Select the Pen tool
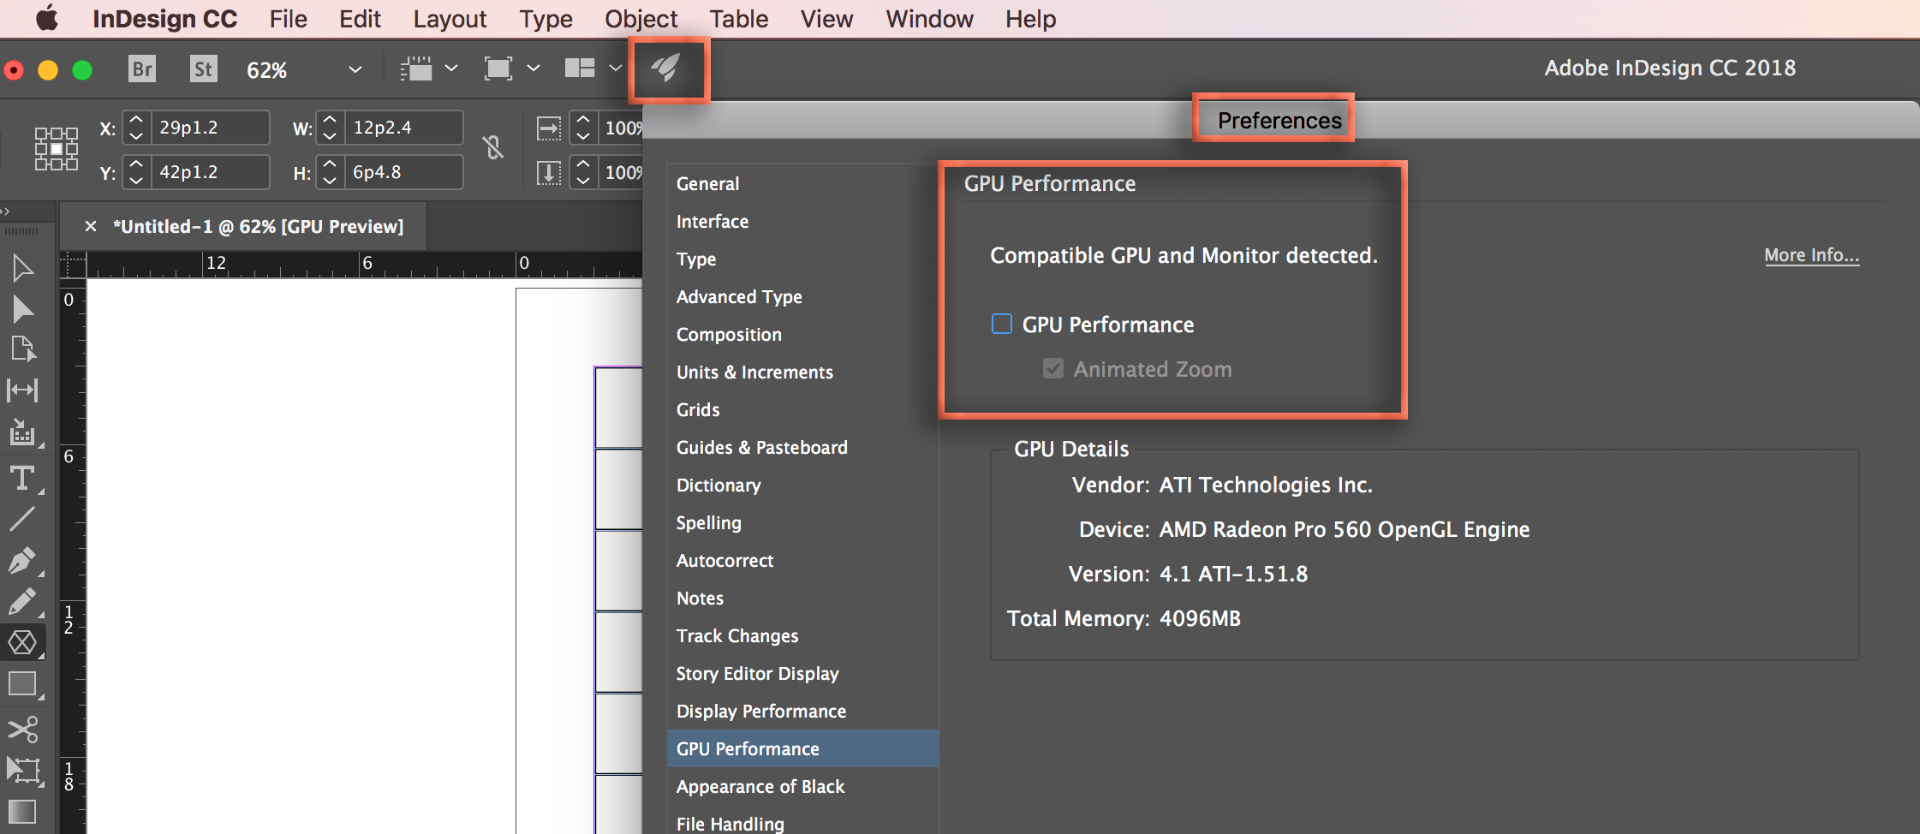The image size is (1920, 834). [x=22, y=560]
